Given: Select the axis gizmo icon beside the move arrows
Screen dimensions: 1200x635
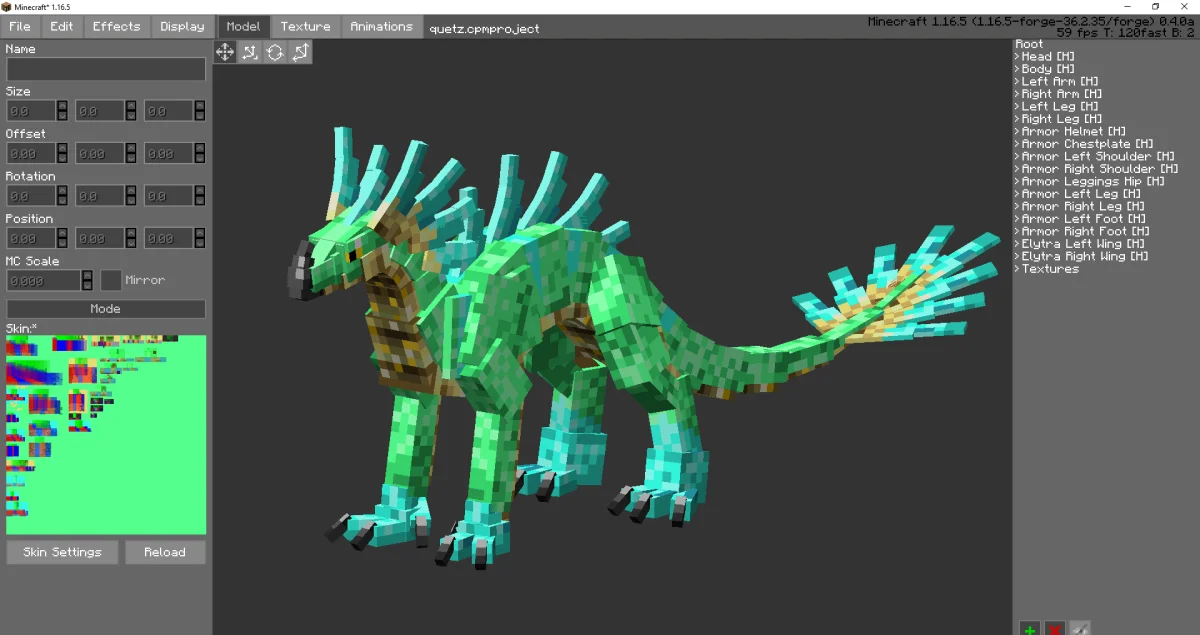Looking at the screenshot, I should click(250, 52).
